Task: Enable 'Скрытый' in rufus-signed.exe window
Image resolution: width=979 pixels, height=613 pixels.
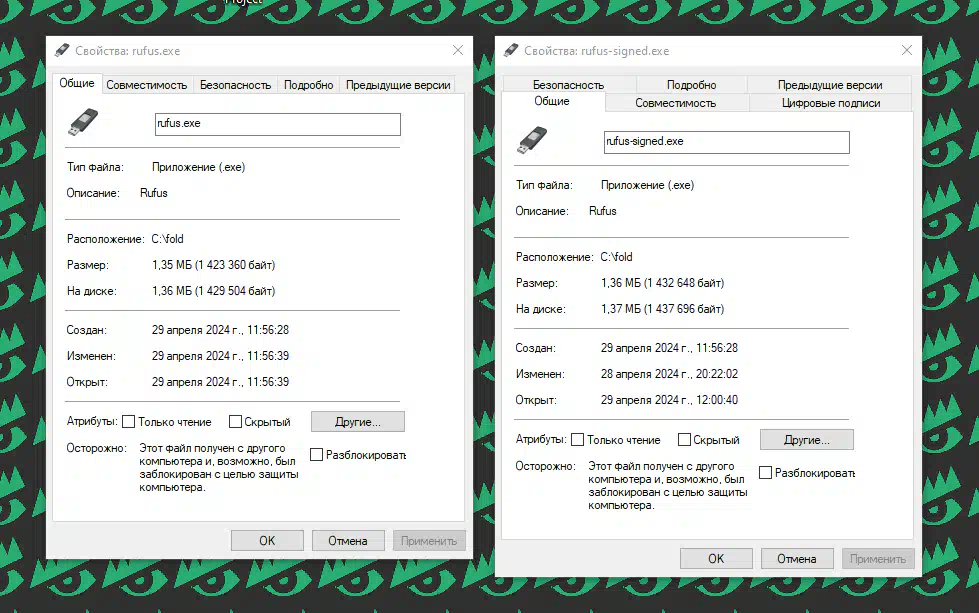Action: click(684, 440)
